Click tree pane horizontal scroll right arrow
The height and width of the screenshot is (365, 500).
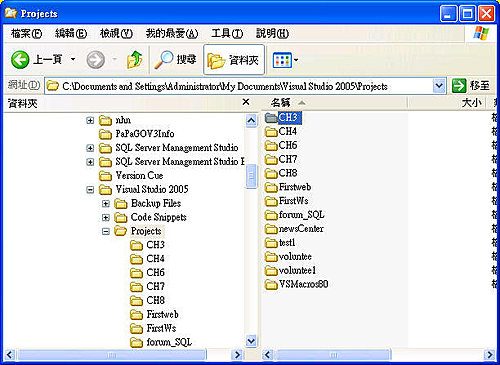click(x=237, y=355)
